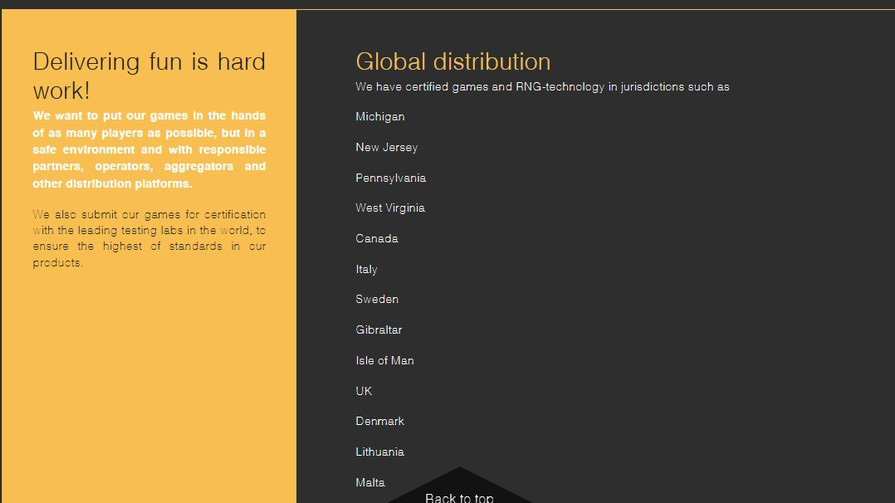Click the Global distribution heading
The width and height of the screenshot is (895, 503).
click(x=452, y=62)
